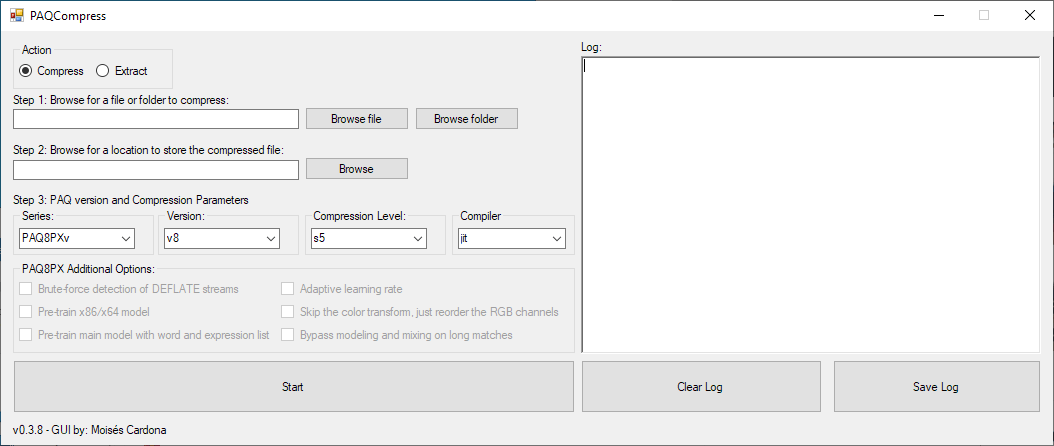Expand the Version dropdown showing v8
The width and height of the screenshot is (1054, 446).
pos(222,238)
